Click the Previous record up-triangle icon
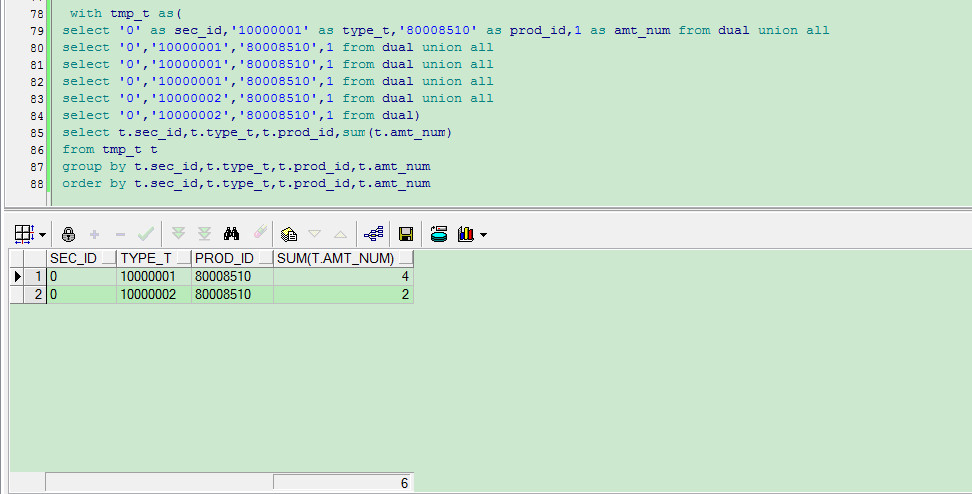This screenshot has width=972, height=494. click(340, 234)
